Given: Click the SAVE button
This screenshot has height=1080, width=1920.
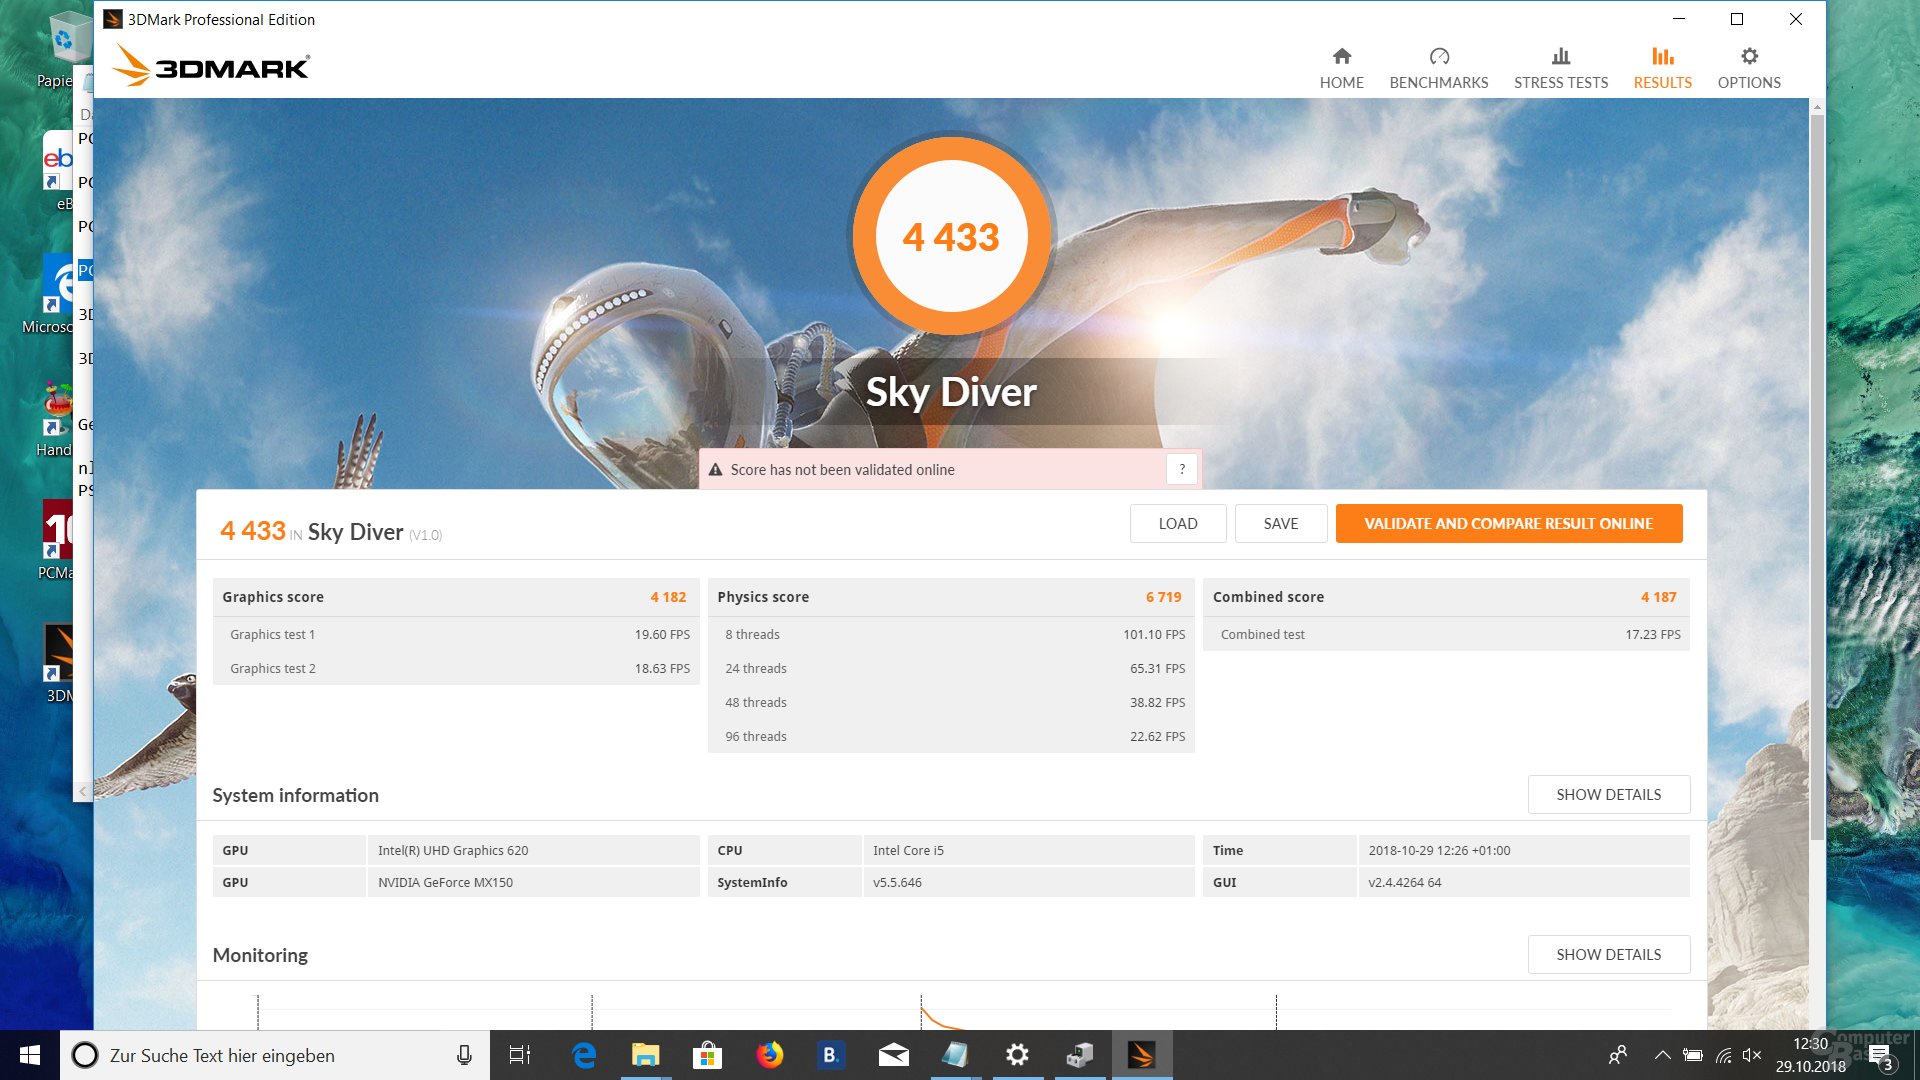Looking at the screenshot, I should pyautogui.click(x=1281, y=523).
